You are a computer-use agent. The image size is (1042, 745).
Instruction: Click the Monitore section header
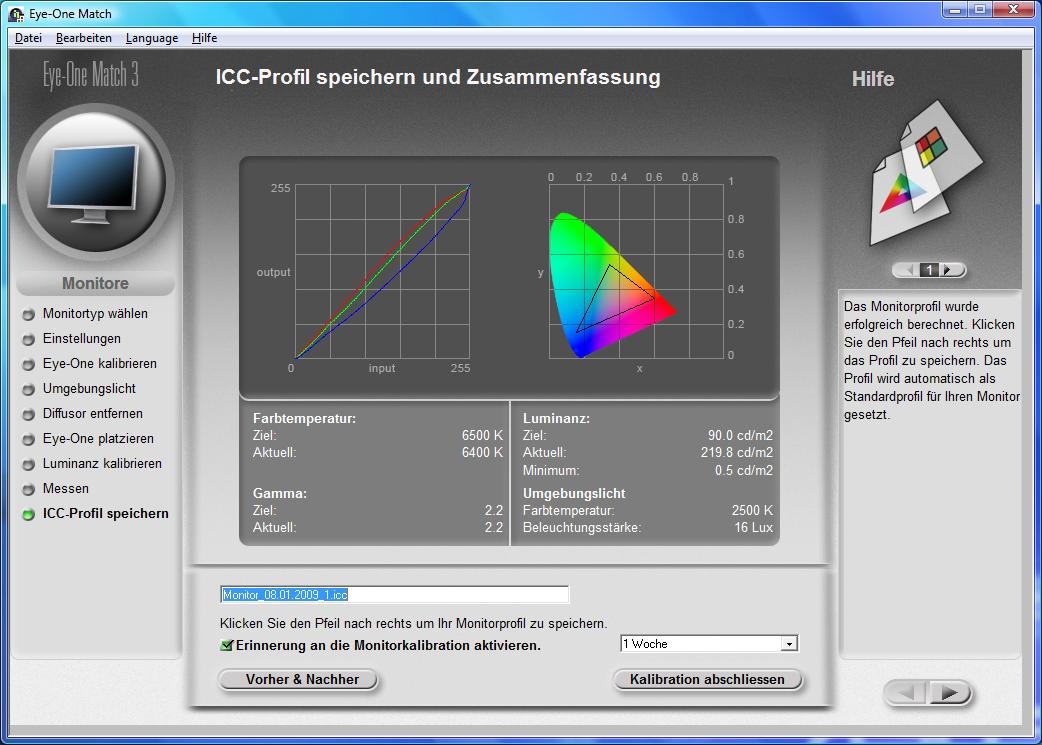(x=95, y=283)
